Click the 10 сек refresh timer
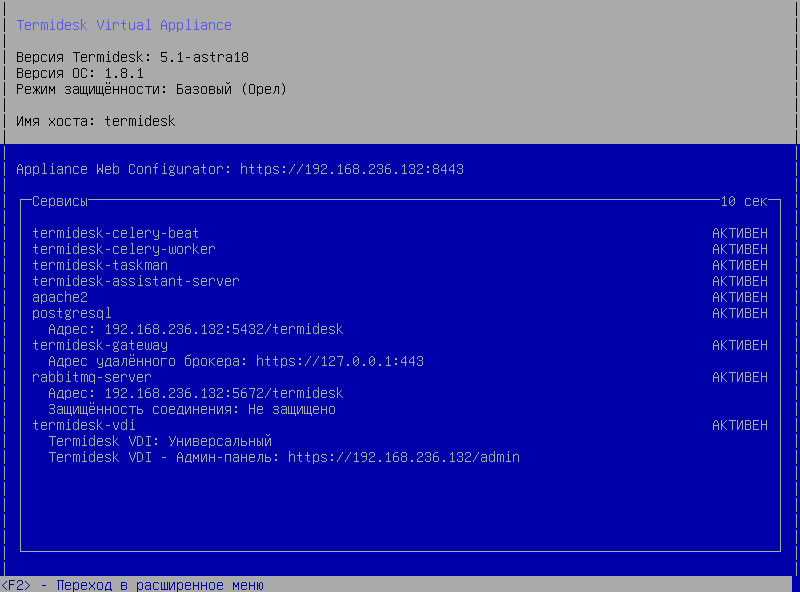Viewport: 800px width, 592px height. click(744, 201)
